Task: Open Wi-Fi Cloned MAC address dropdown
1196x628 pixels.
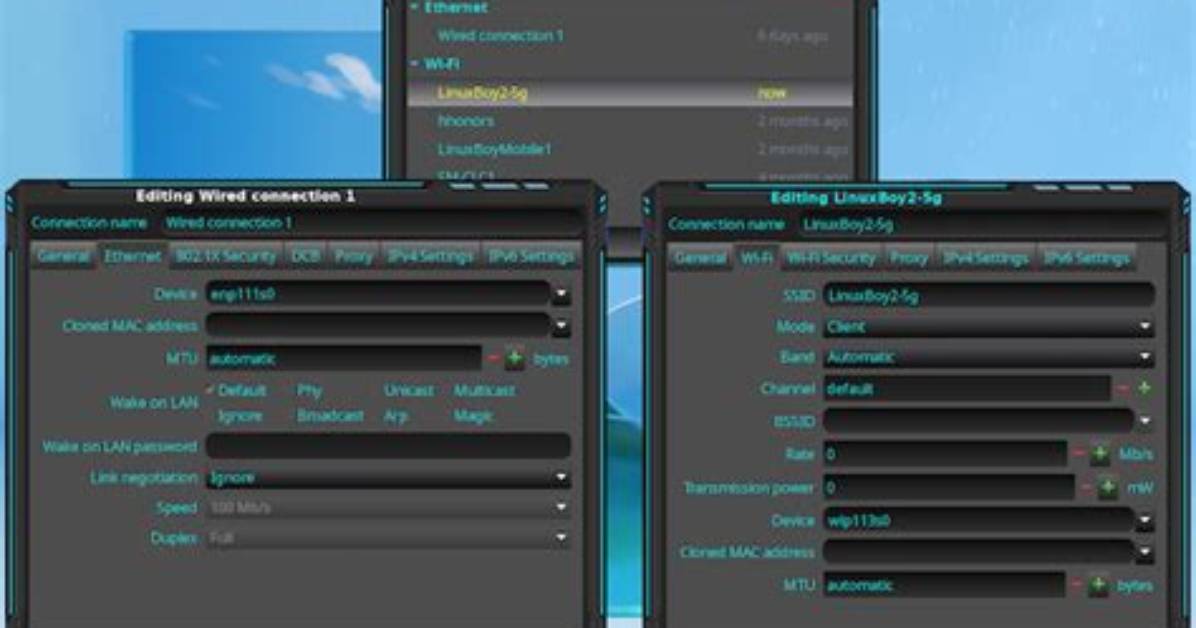Action: (x=1144, y=552)
